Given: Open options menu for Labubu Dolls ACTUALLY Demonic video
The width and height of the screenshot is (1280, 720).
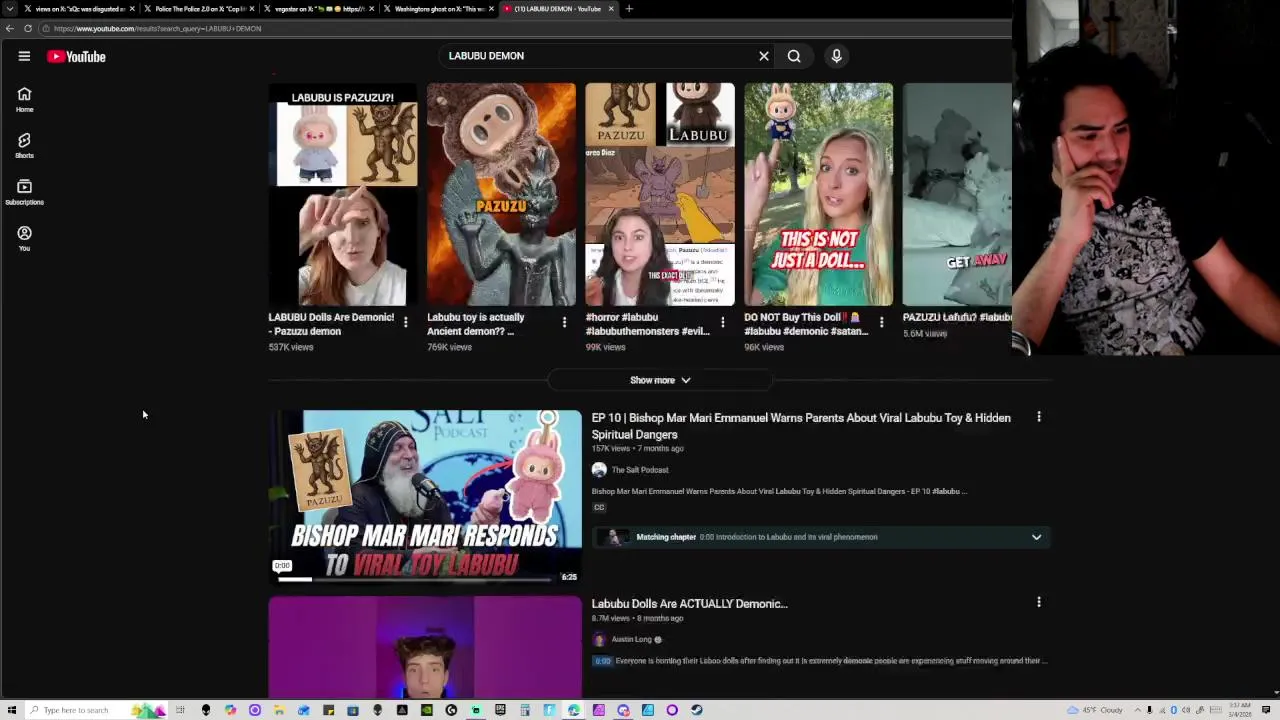Looking at the screenshot, I should click(x=1039, y=602).
